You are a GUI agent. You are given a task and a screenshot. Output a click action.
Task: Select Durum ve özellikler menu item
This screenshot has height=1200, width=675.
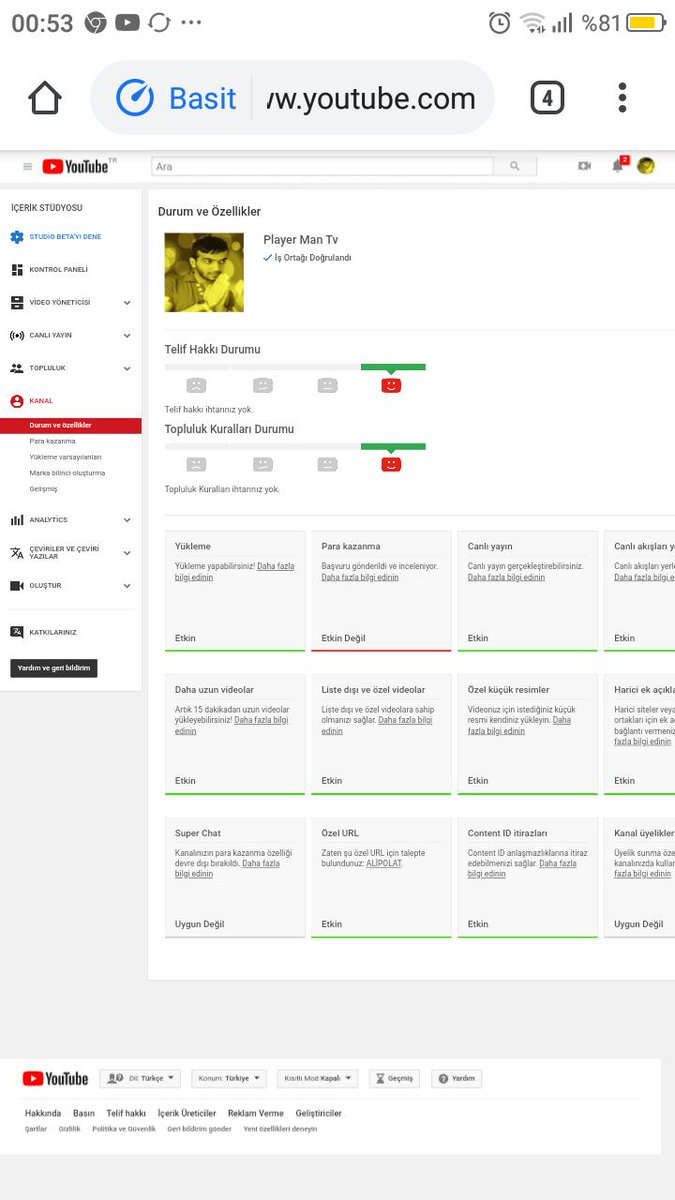coord(71,425)
